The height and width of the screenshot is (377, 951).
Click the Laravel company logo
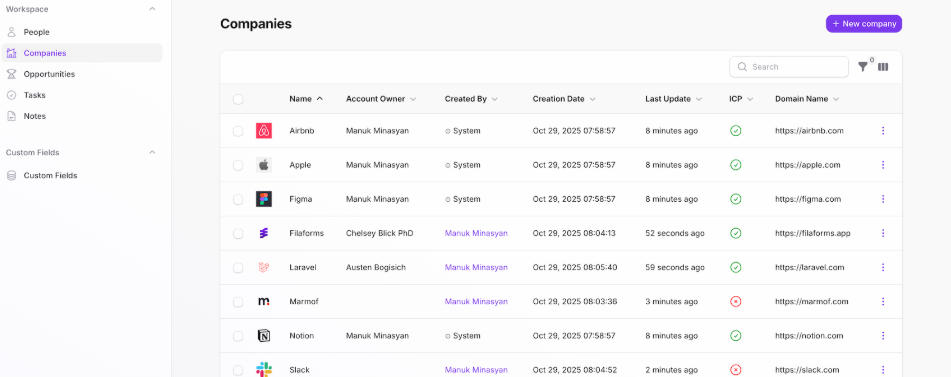pos(264,267)
